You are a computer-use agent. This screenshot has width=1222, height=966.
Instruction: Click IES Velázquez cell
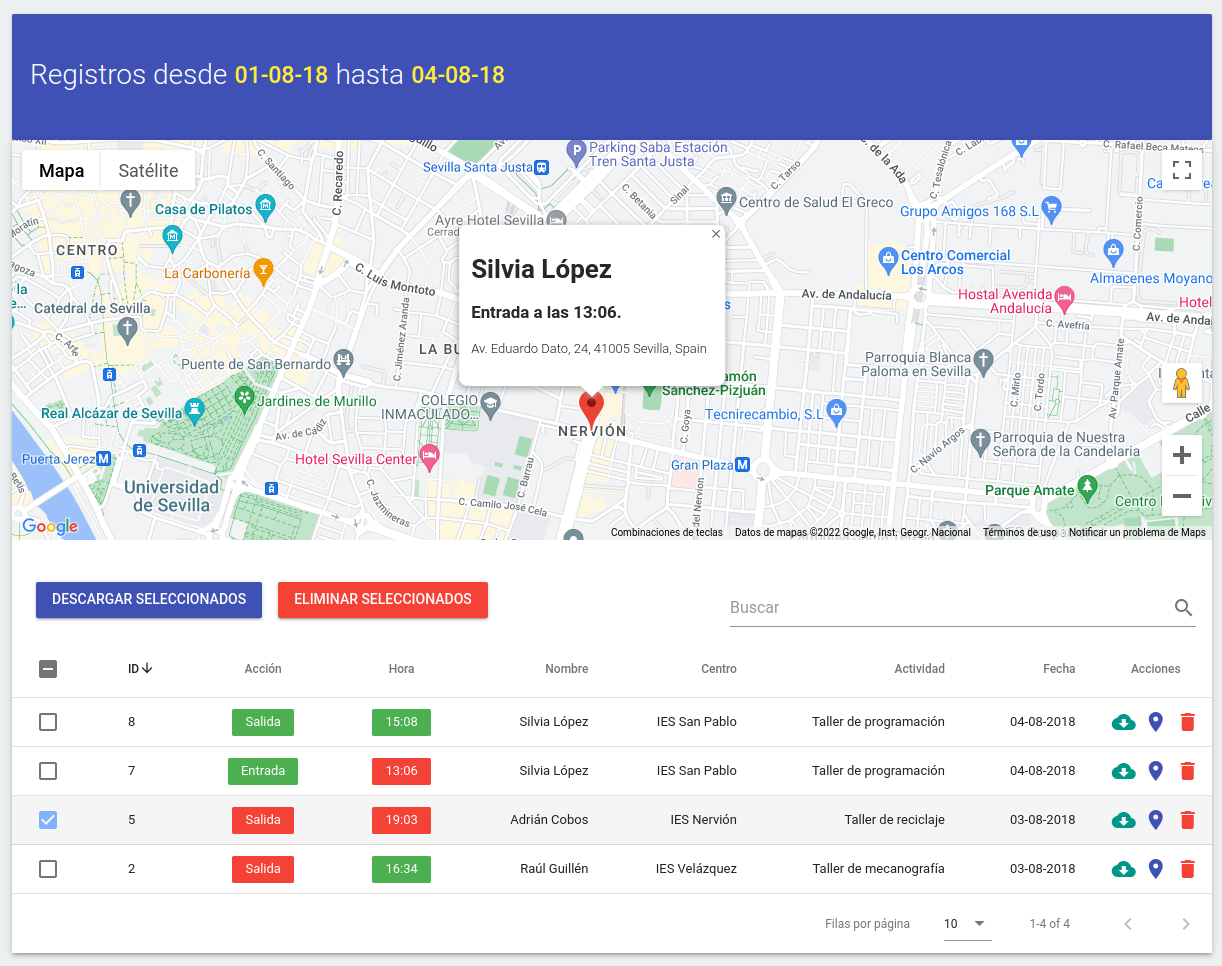tap(696, 869)
